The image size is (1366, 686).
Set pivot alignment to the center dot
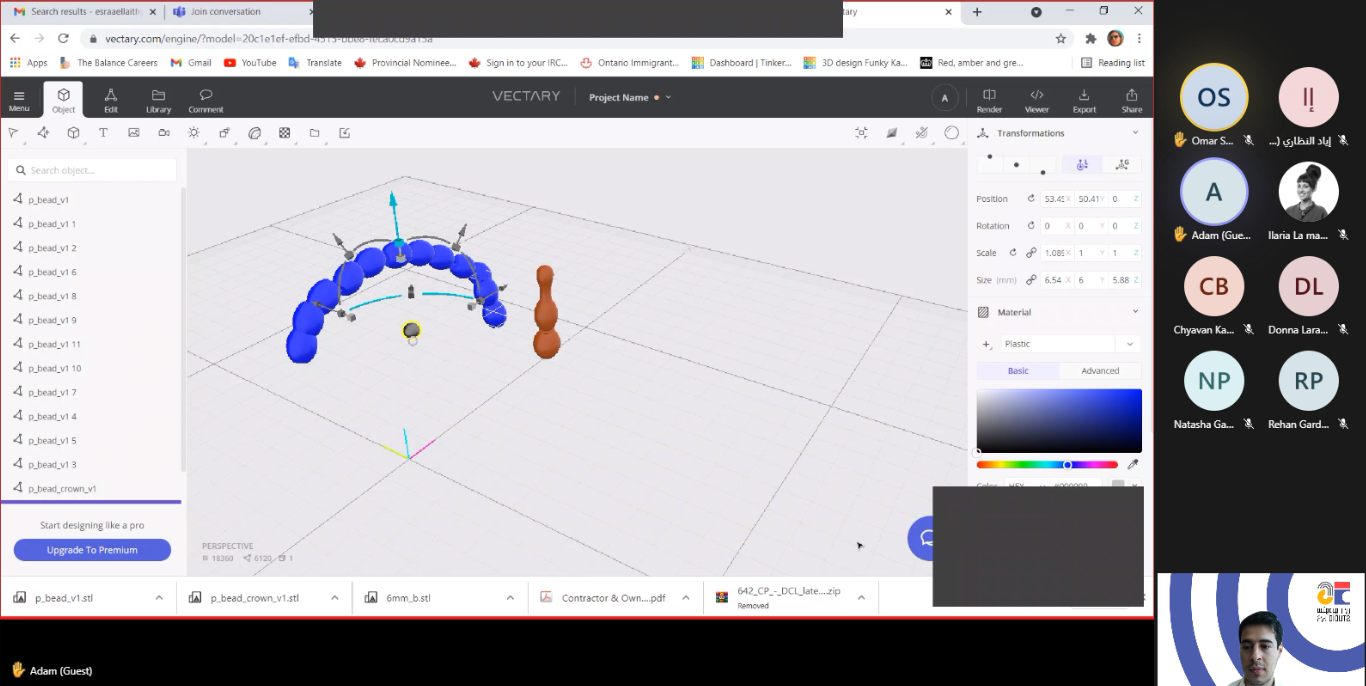click(1016, 165)
